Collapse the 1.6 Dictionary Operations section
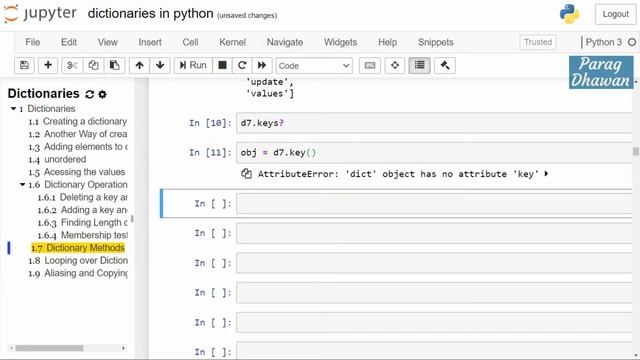The width and height of the screenshot is (640, 360). pyautogui.click(x=22, y=184)
